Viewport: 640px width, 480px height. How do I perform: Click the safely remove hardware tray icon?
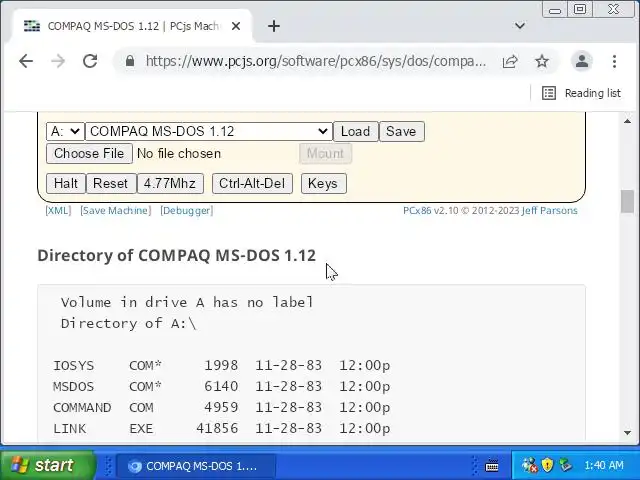565,465
